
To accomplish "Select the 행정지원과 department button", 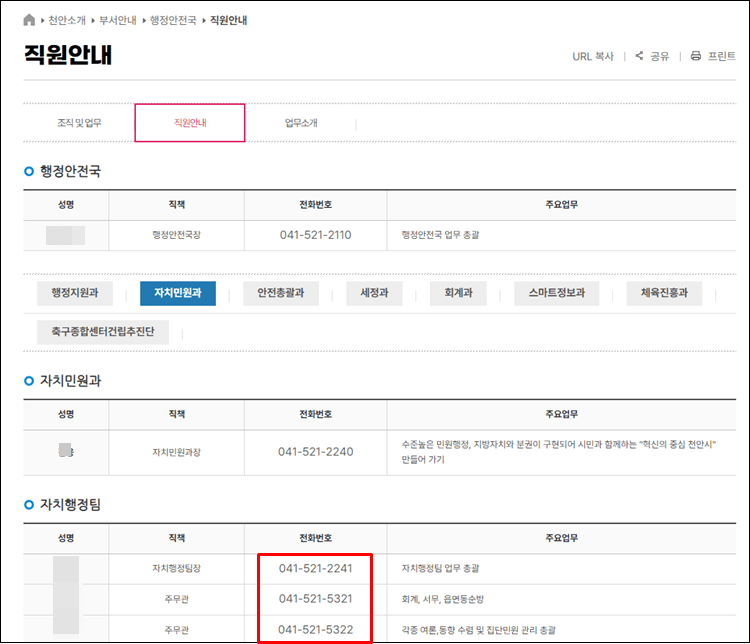I will (75, 293).
